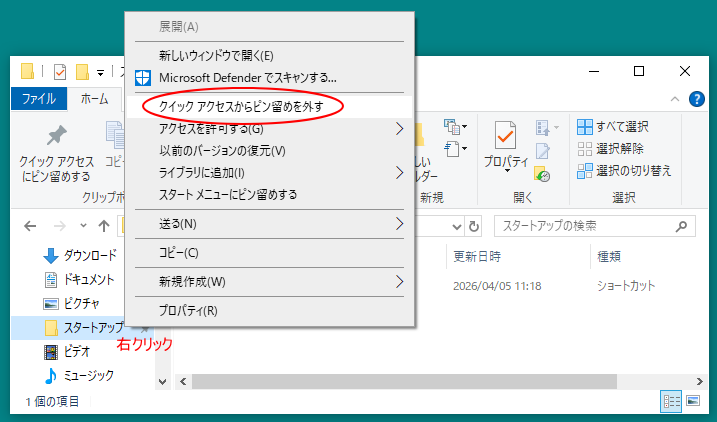Click the Properties checkmark document icon in ribbon

click(x=505, y=135)
